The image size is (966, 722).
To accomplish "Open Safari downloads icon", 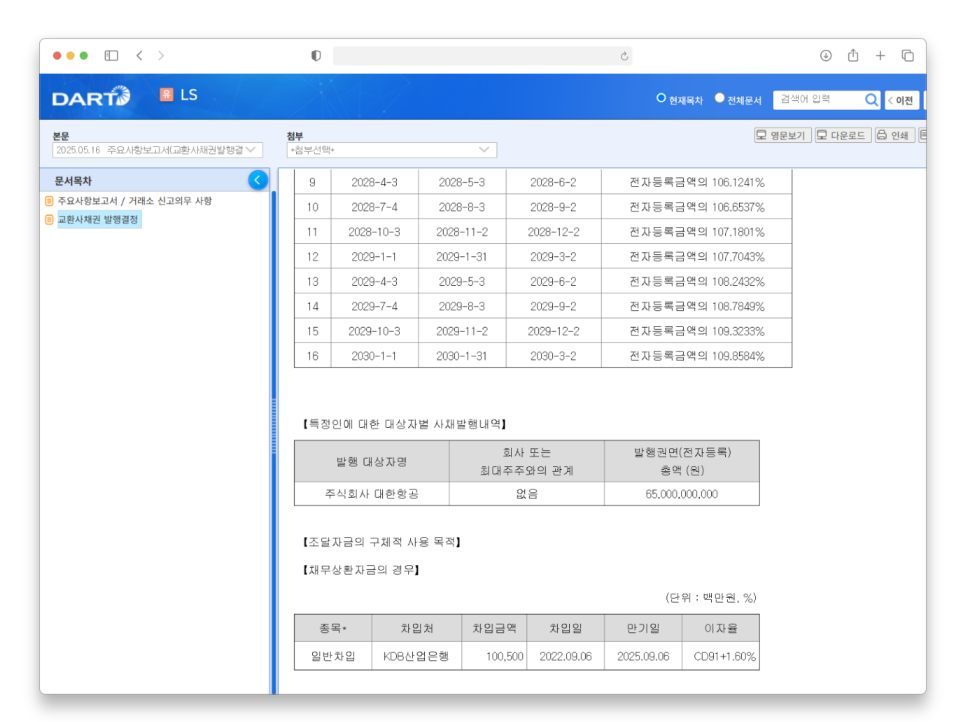I will (x=826, y=55).
